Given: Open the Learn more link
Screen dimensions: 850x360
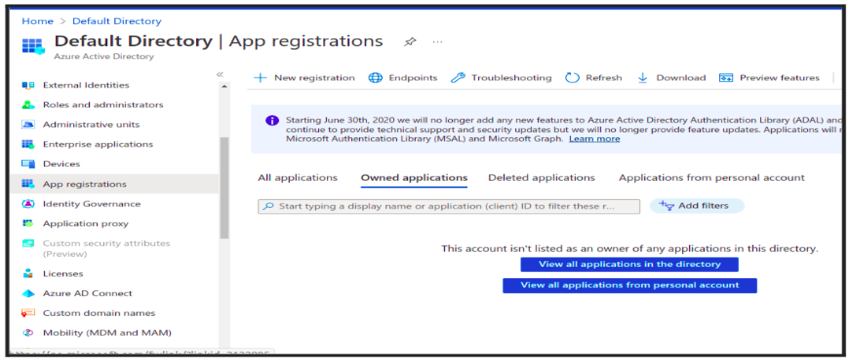Looking at the screenshot, I should (594, 139).
